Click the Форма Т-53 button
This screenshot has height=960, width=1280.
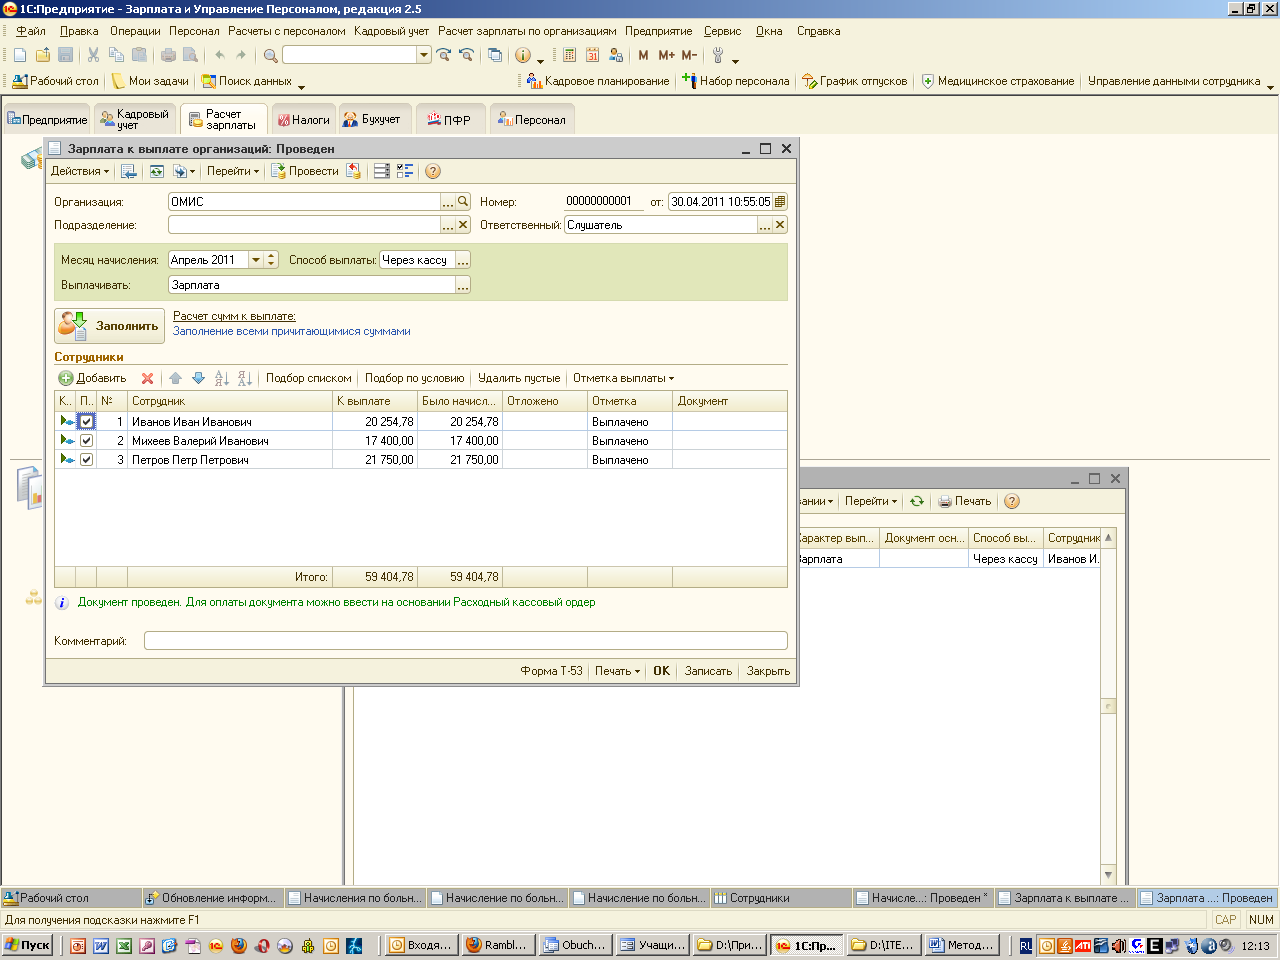point(551,671)
